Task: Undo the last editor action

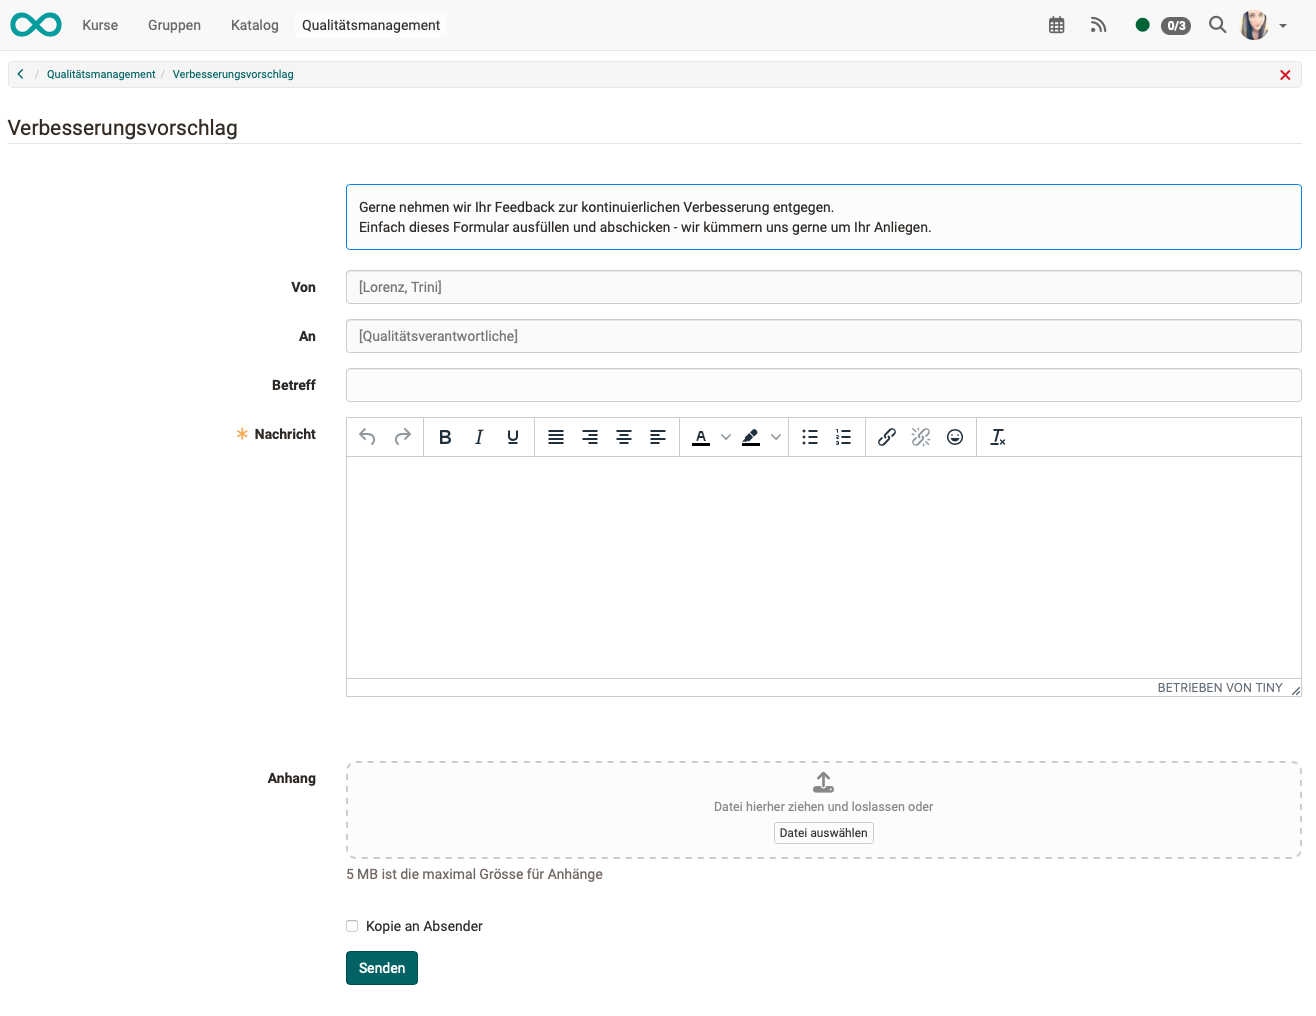Action: click(367, 437)
